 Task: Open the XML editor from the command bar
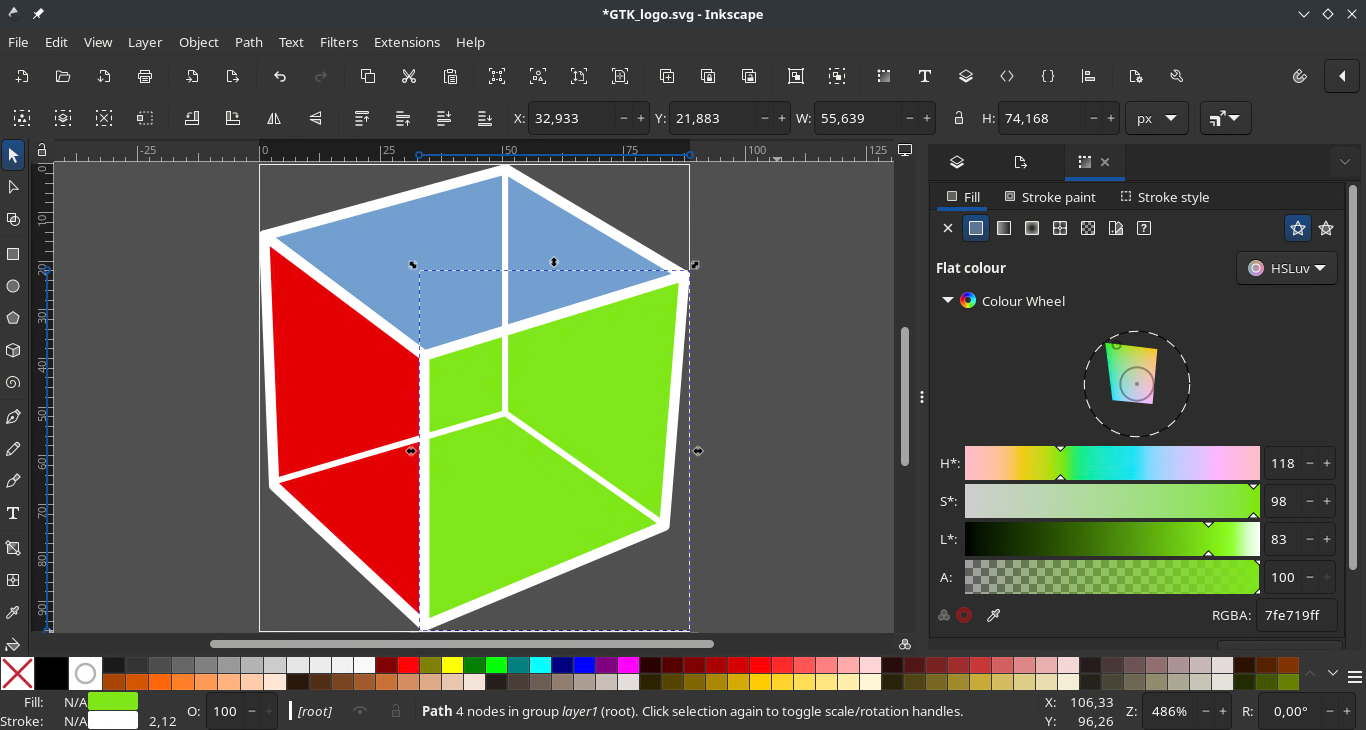tap(1006, 76)
